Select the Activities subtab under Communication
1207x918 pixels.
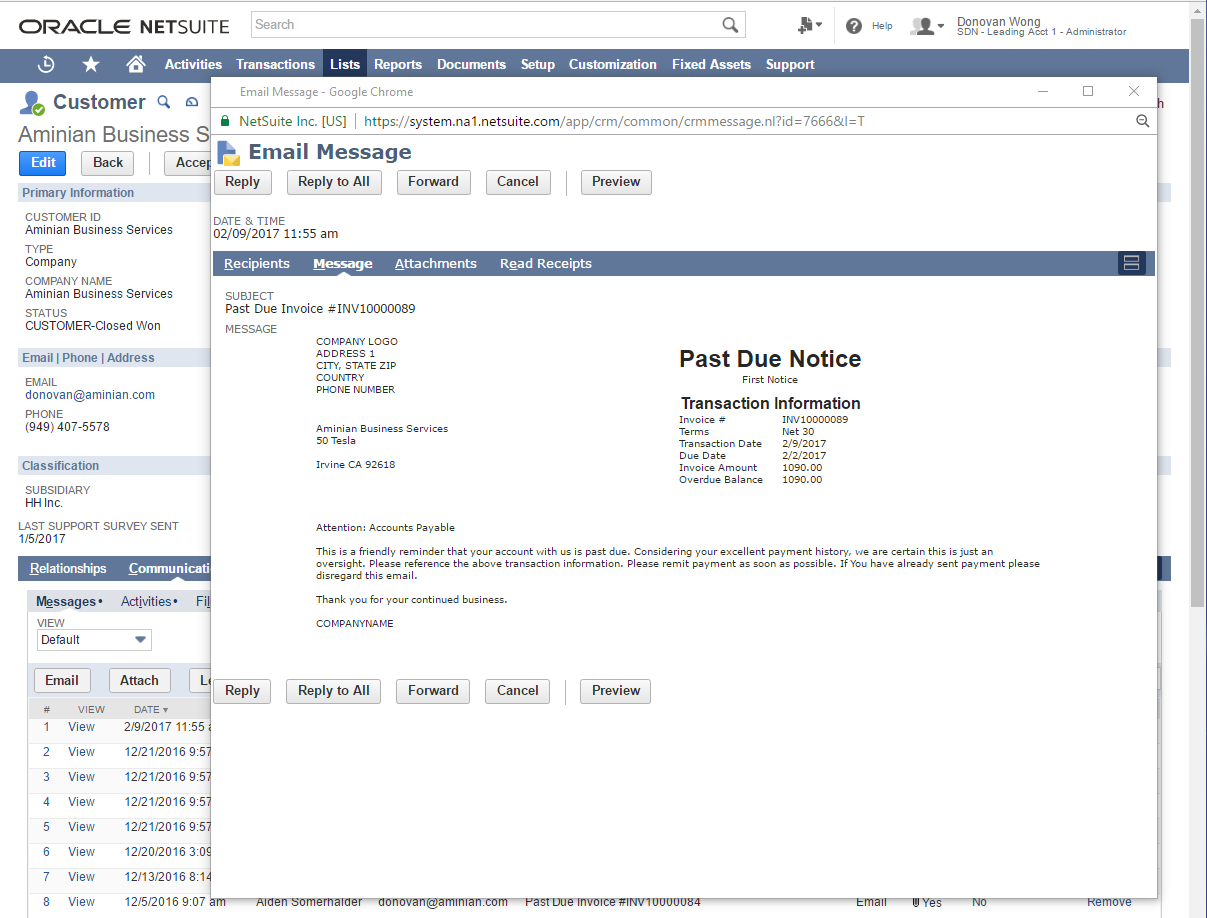(x=149, y=602)
